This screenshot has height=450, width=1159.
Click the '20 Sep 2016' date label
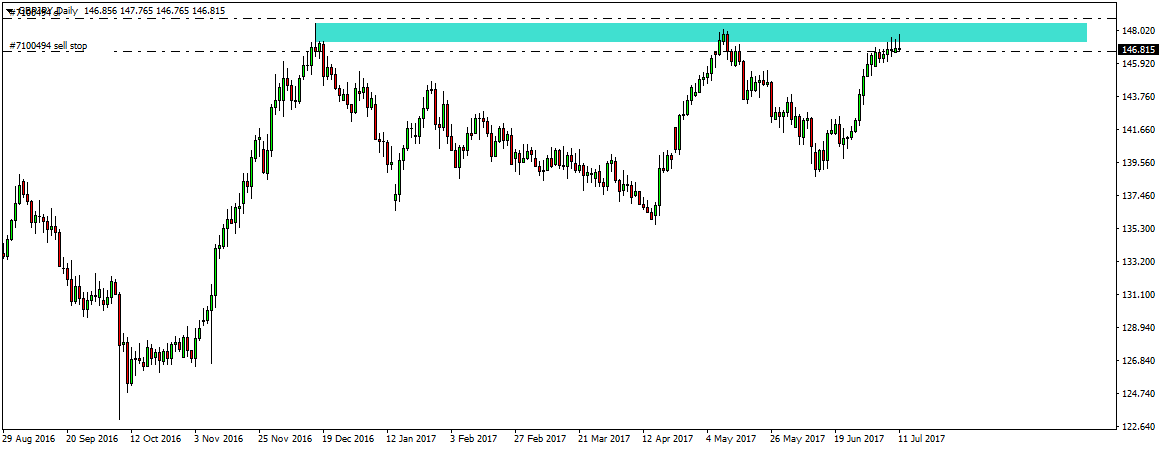coord(92,437)
